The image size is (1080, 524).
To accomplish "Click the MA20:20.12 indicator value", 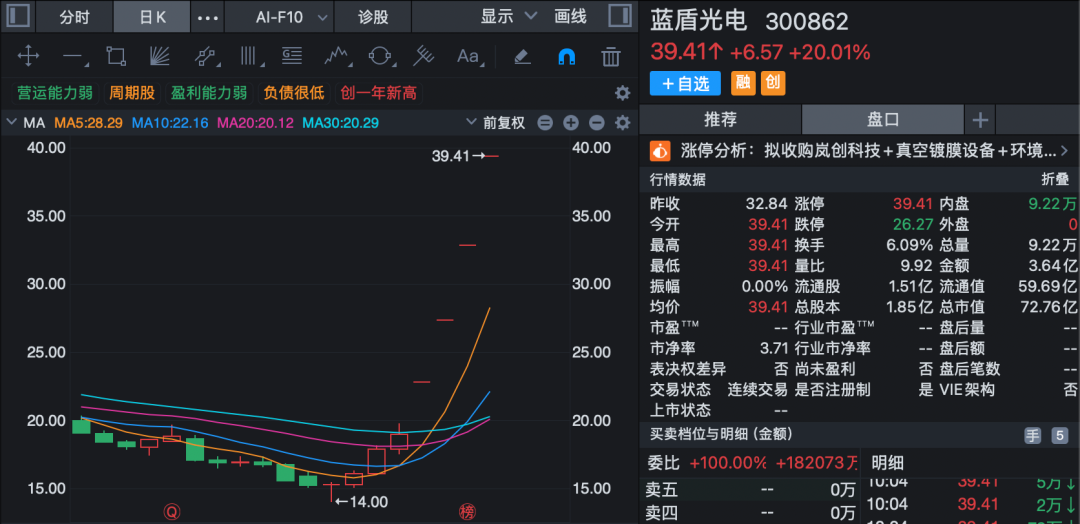I will [x=256, y=123].
